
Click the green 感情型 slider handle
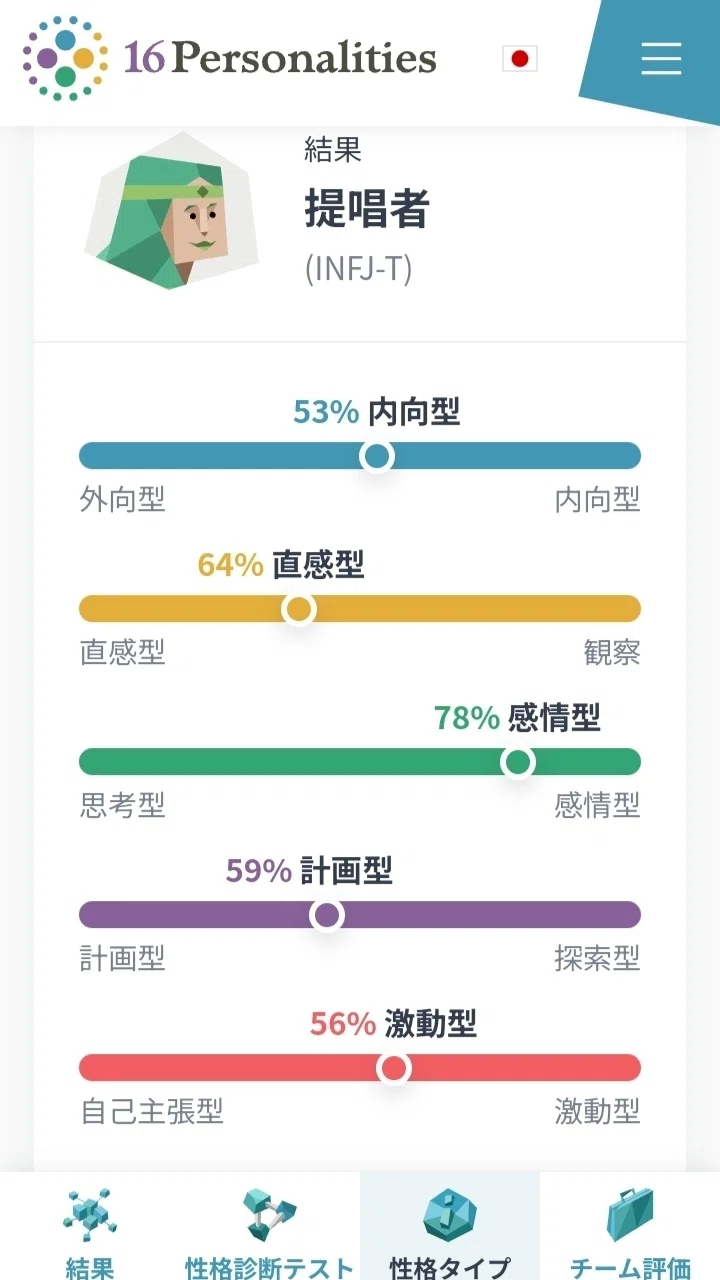coord(517,762)
